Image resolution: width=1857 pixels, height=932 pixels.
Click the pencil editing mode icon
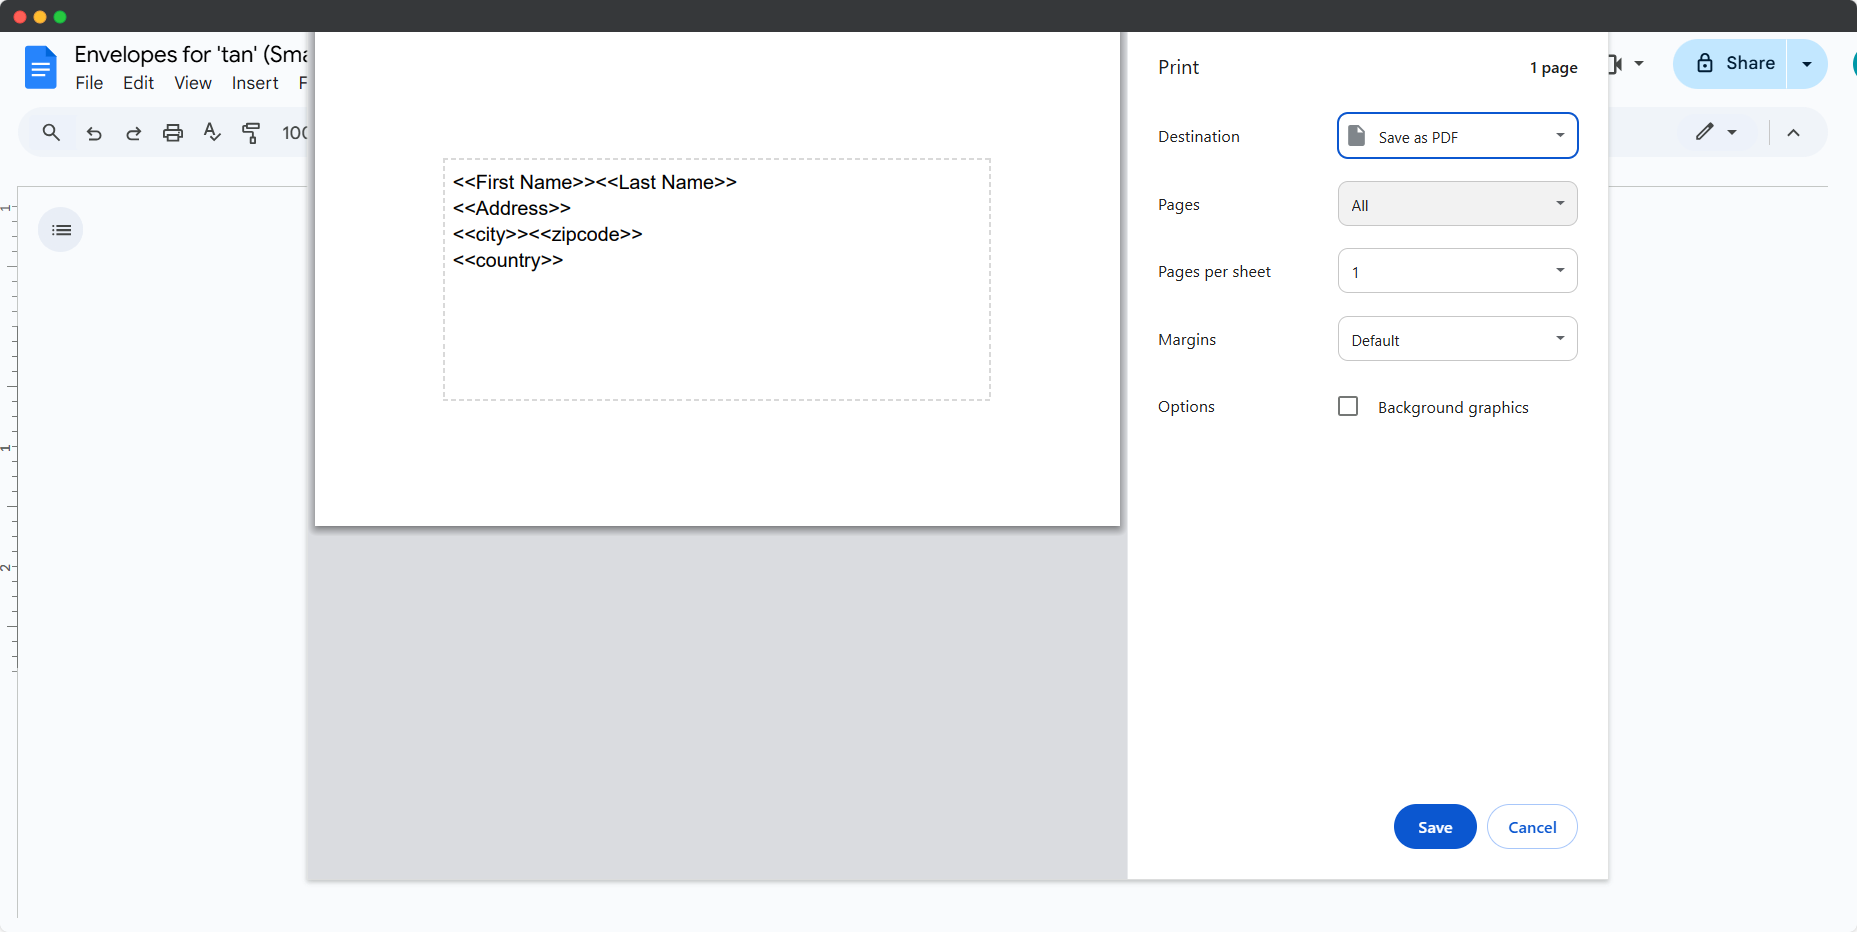(1704, 132)
